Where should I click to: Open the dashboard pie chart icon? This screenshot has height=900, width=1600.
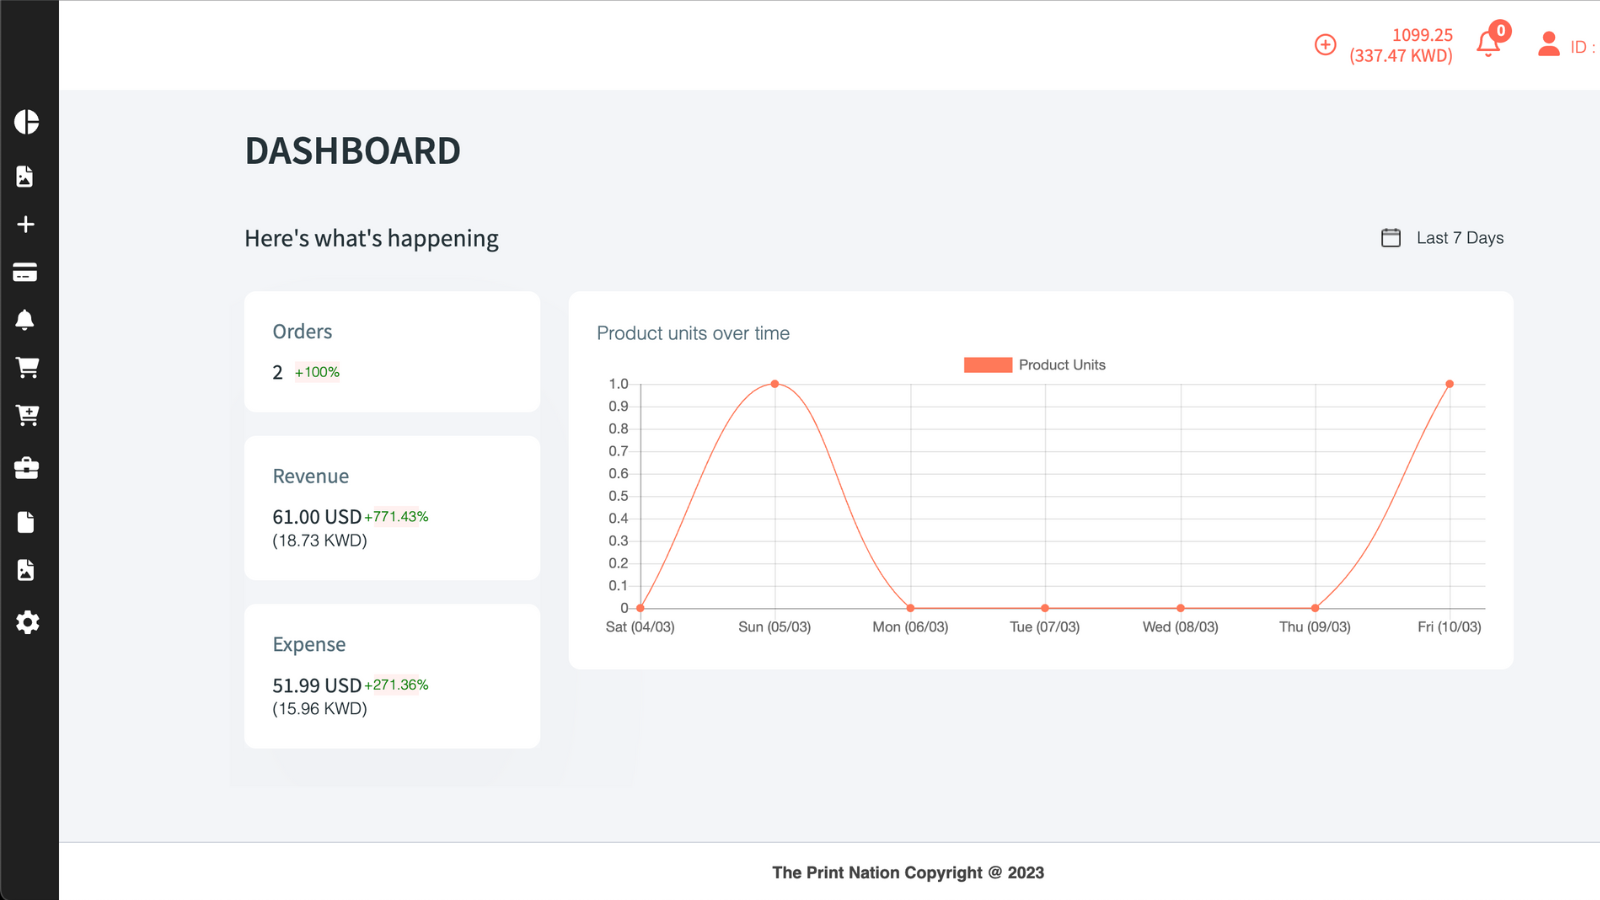pyautogui.click(x=27, y=122)
